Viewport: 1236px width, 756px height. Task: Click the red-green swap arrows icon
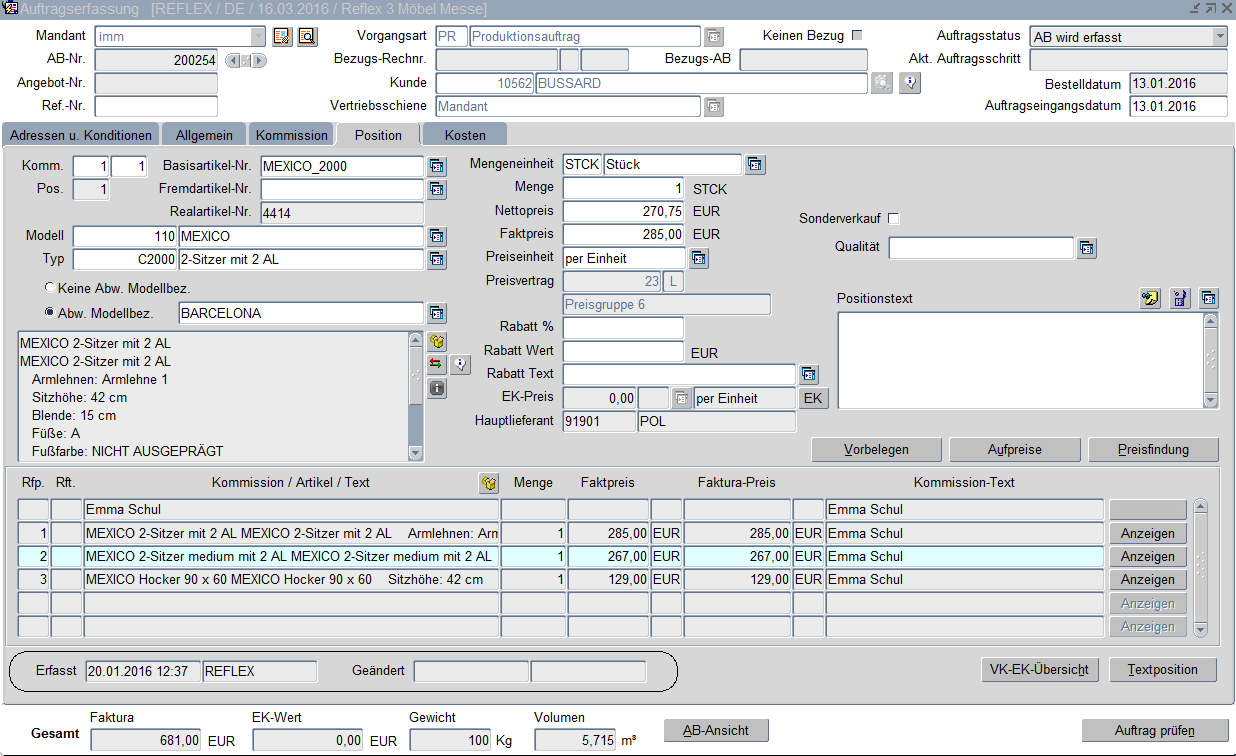pyautogui.click(x=437, y=364)
